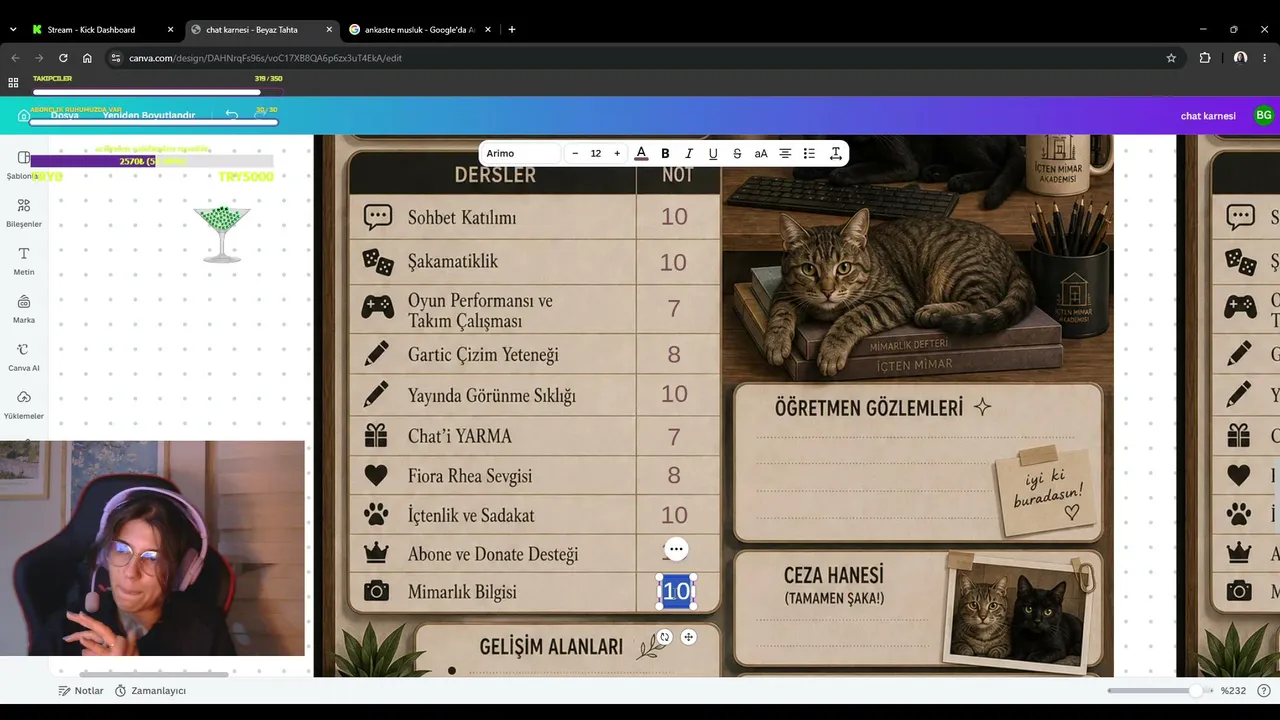This screenshot has width=1280, height=720.
Task: Open the more options button above the selected text
Action: click(676, 548)
